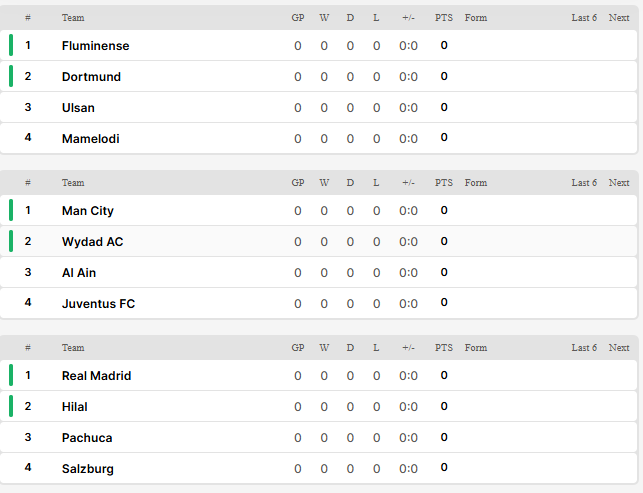Click the green qualification marker beside Real Madrid
643x493 pixels.
[11, 375]
